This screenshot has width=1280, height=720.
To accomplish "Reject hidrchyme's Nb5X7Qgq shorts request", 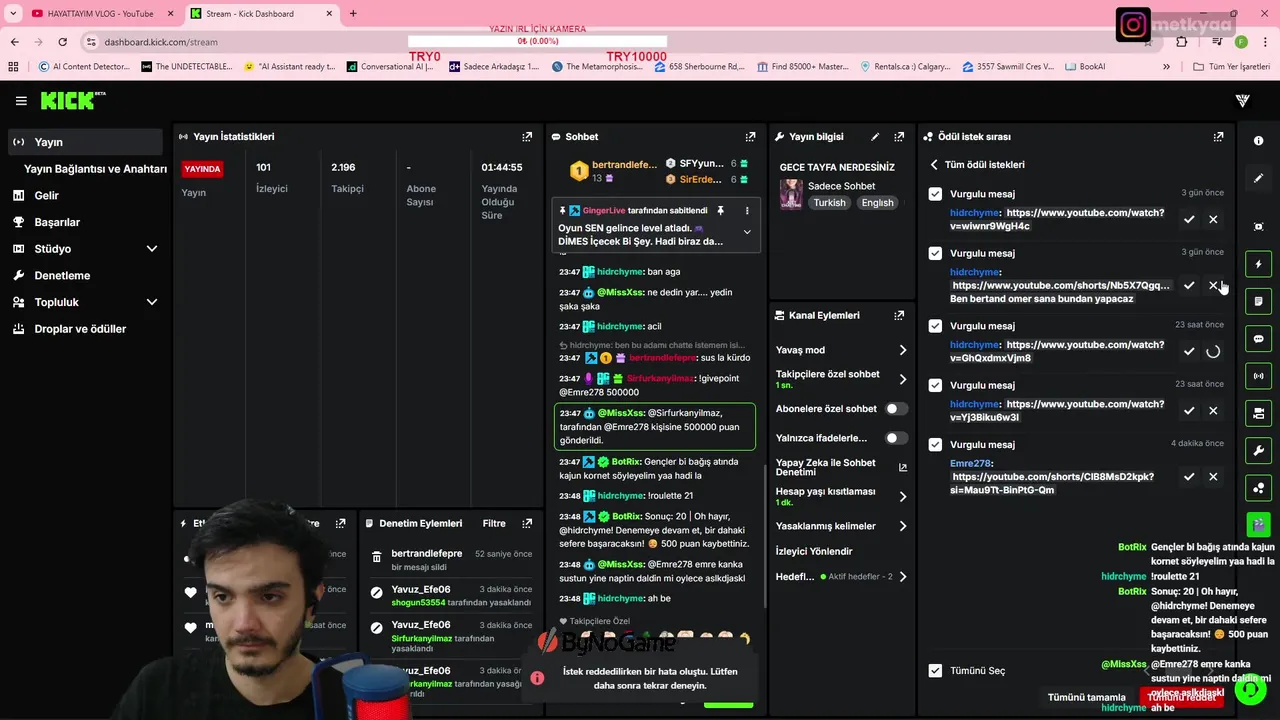I will [1213, 285].
